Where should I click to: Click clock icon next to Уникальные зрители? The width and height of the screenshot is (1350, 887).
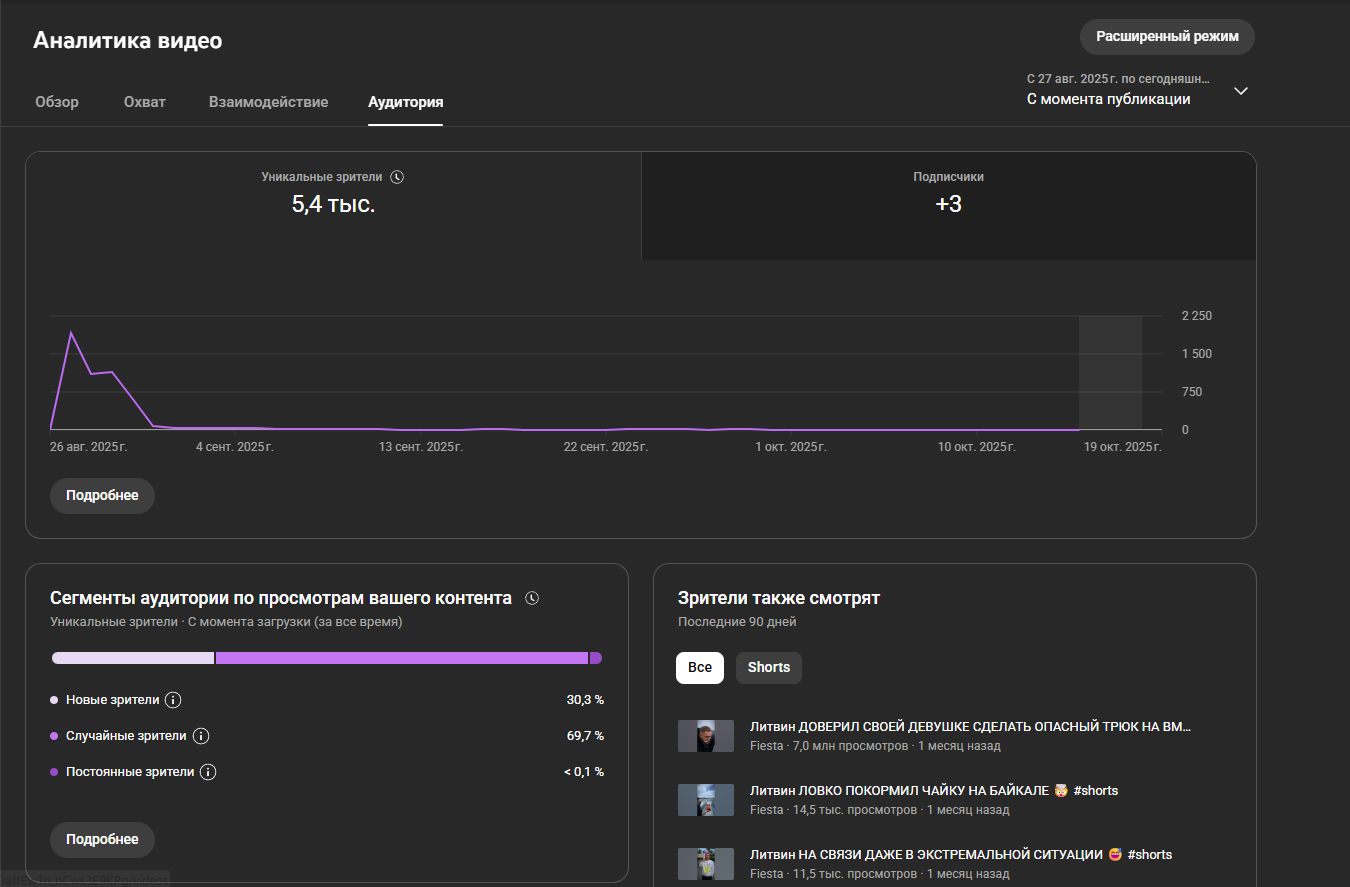click(397, 177)
